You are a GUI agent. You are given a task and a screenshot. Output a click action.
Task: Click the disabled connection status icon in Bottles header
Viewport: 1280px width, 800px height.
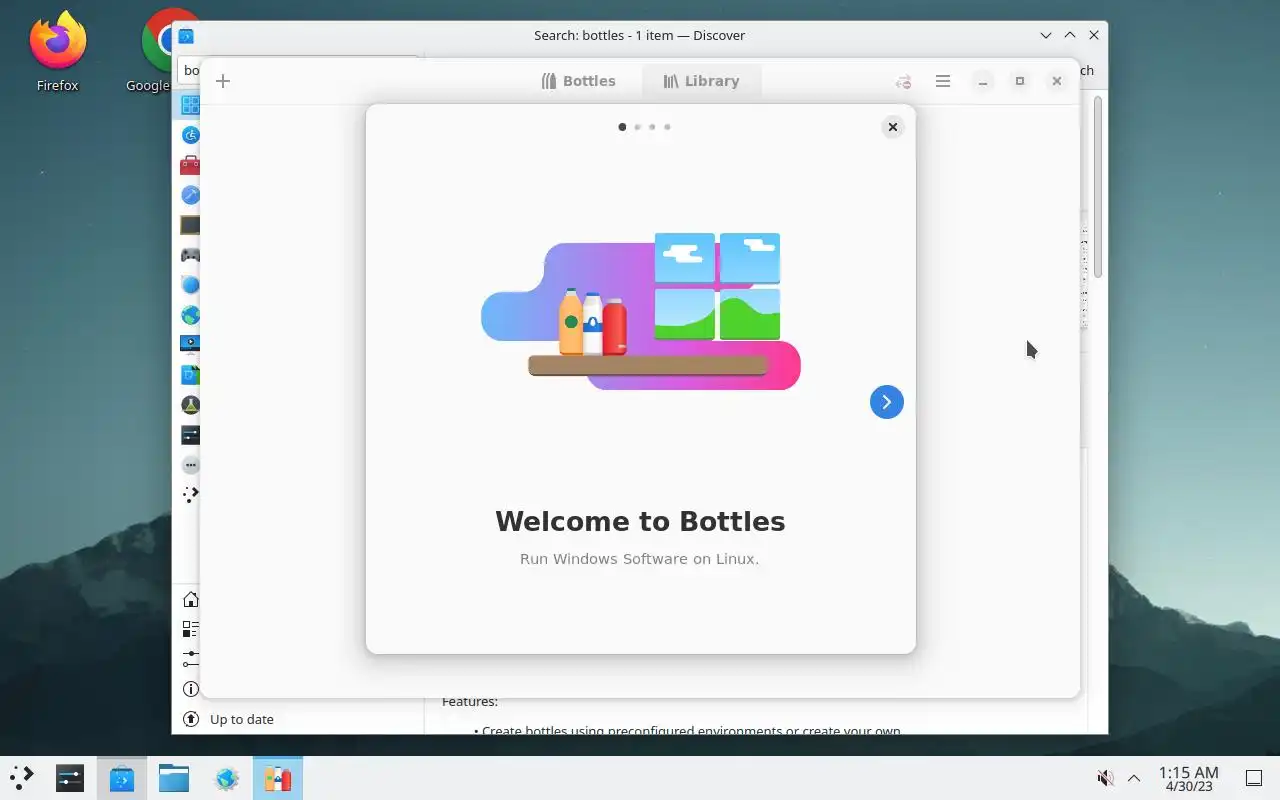[903, 82]
